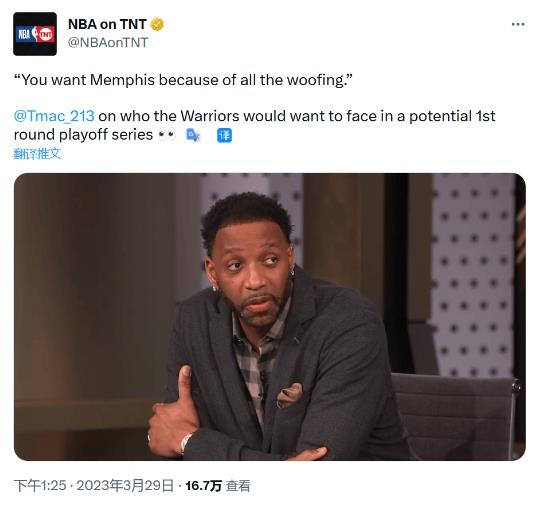
Task: Click the phrase 'round playoff series'
Action: point(83,135)
